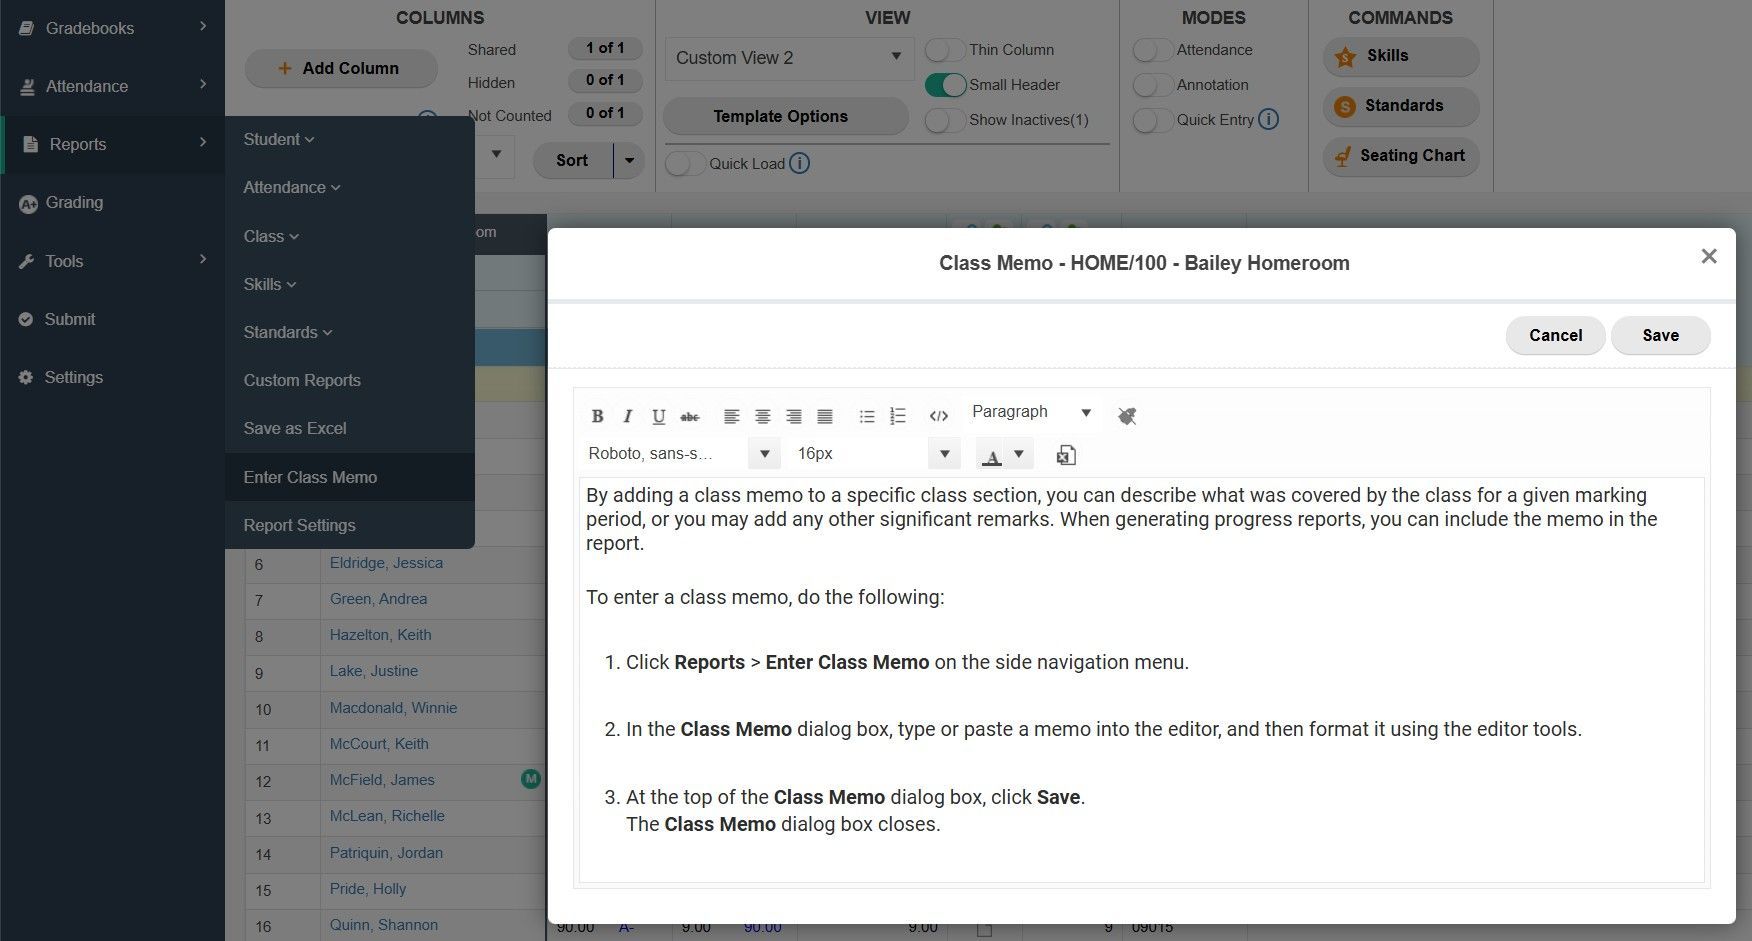Open the Seating Chart command
This screenshot has height=941, width=1752.
click(1401, 156)
